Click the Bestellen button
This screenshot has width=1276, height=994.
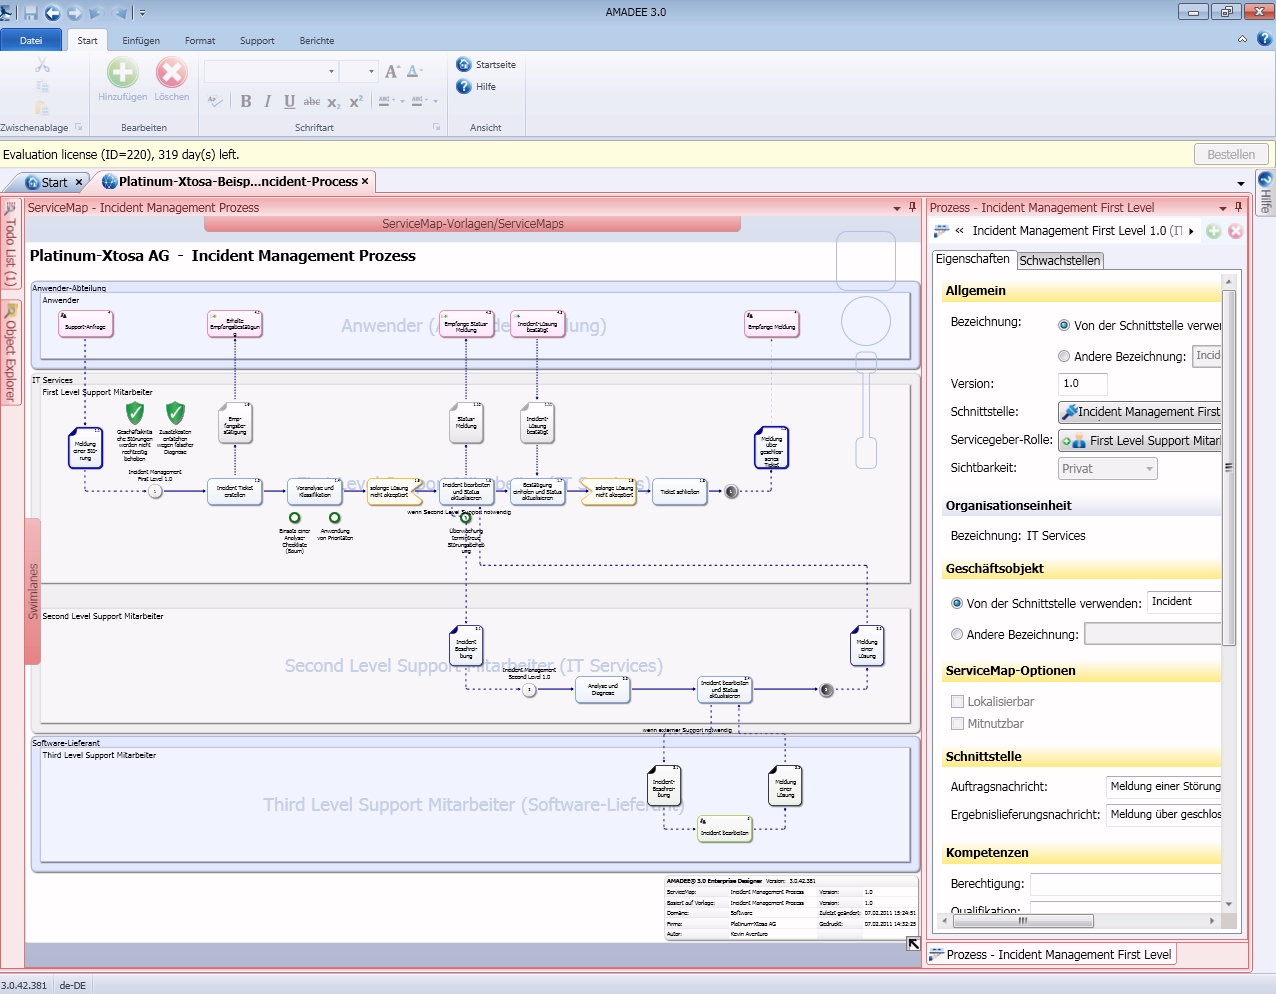coord(1230,154)
